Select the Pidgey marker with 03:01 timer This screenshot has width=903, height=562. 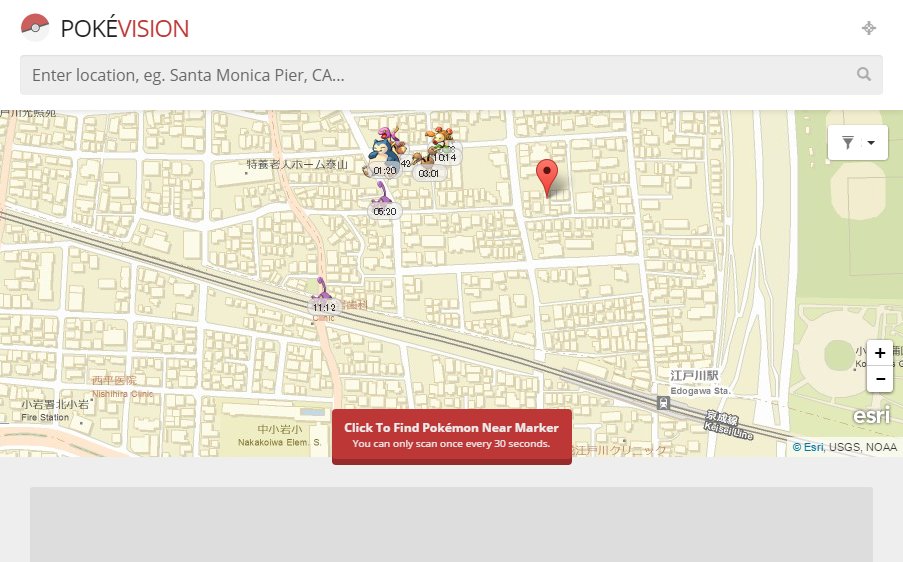427,167
